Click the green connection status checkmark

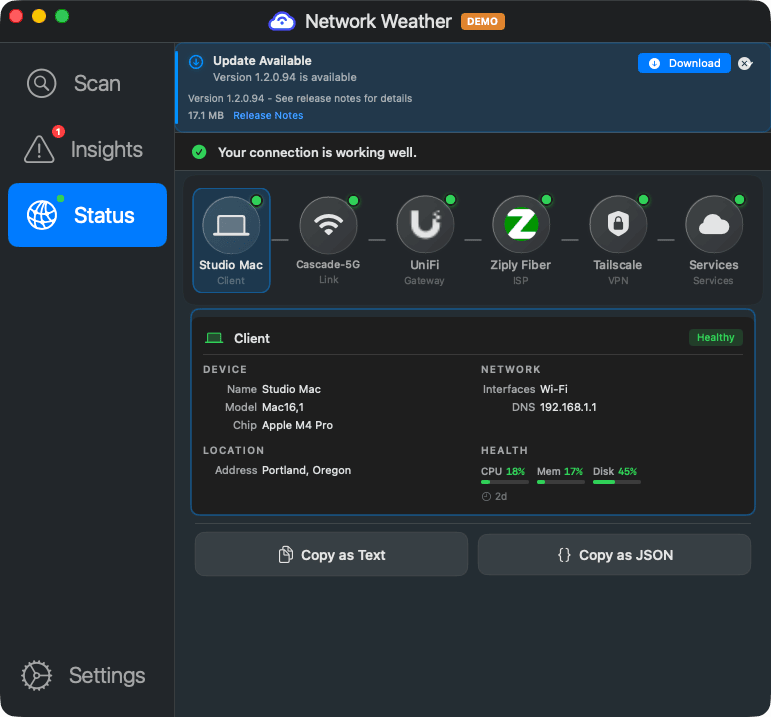199,152
